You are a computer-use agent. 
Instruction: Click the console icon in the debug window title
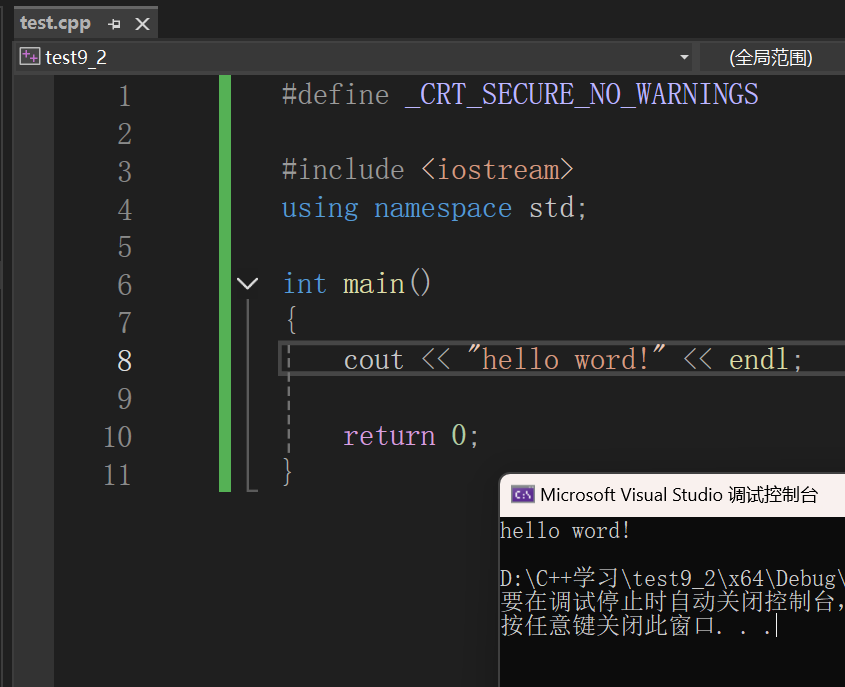pyautogui.click(x=523, y=494)
